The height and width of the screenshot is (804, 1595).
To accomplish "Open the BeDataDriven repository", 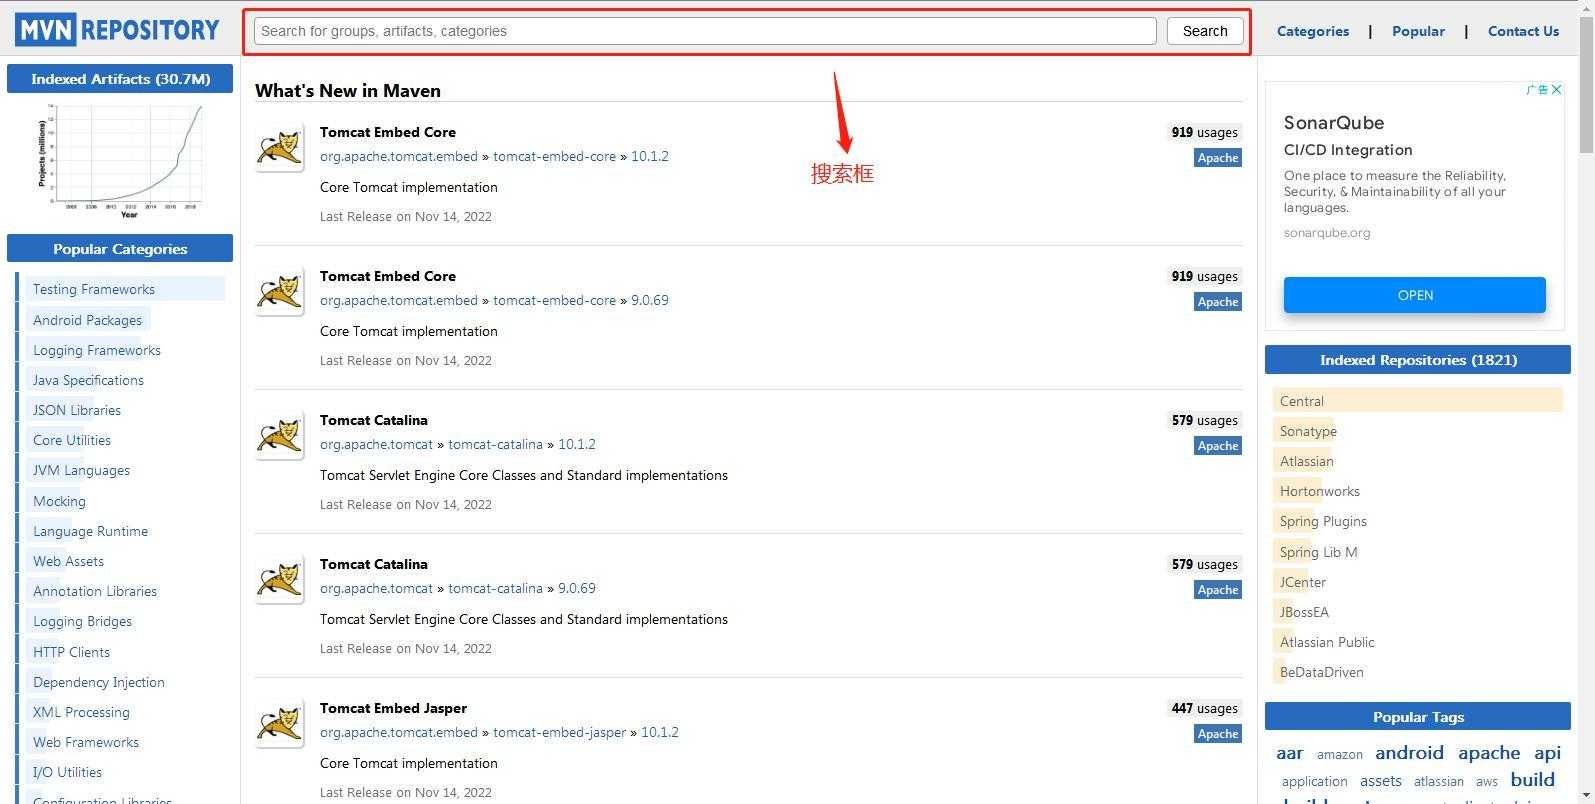I will [1322, 672].
